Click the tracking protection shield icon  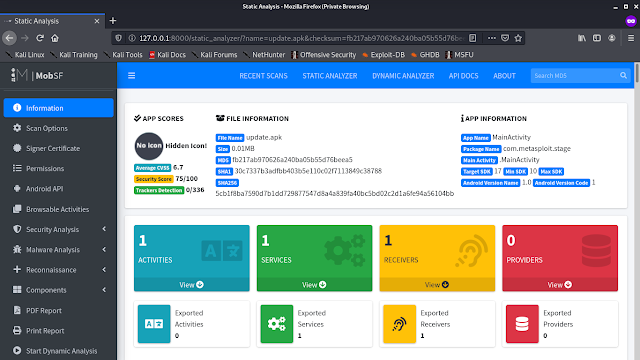pyautogui.click(x=118, y=38)
